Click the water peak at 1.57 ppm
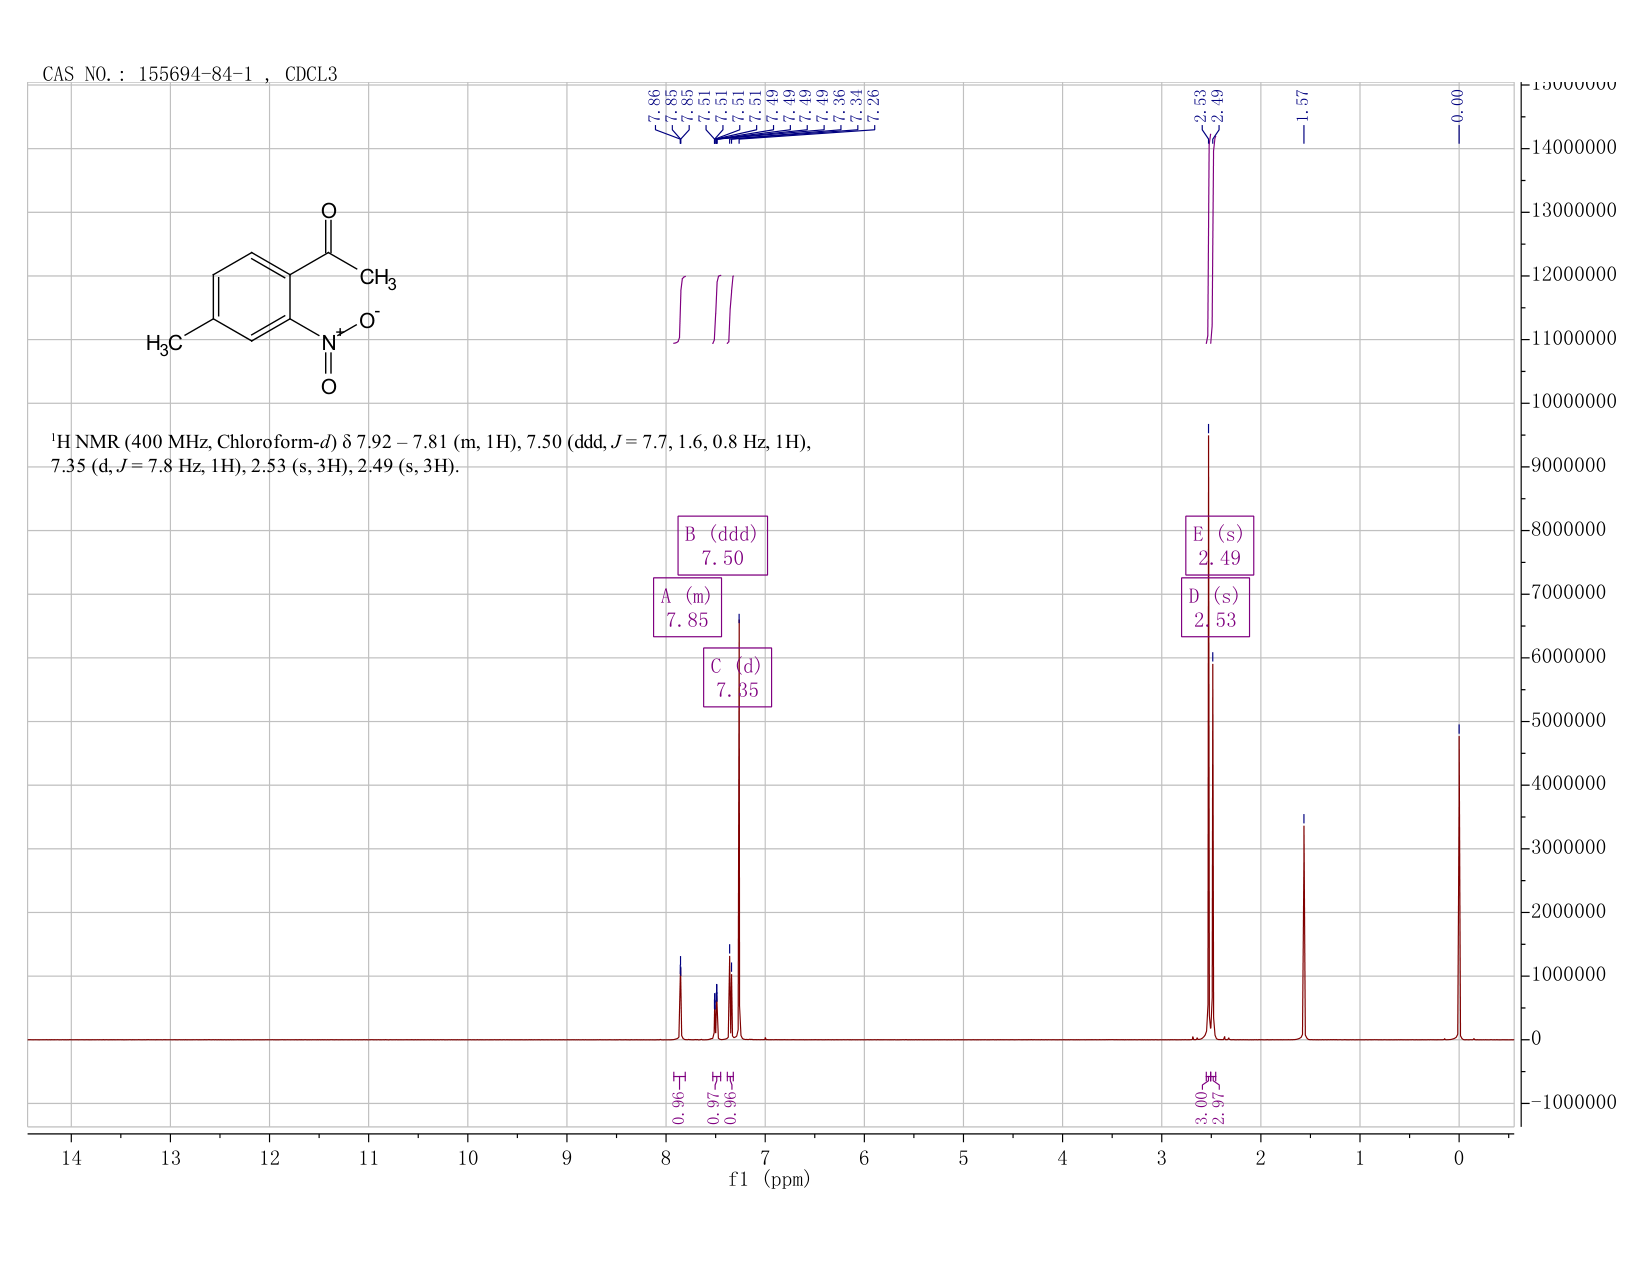1650x1275 pixels. point(1304,932)
